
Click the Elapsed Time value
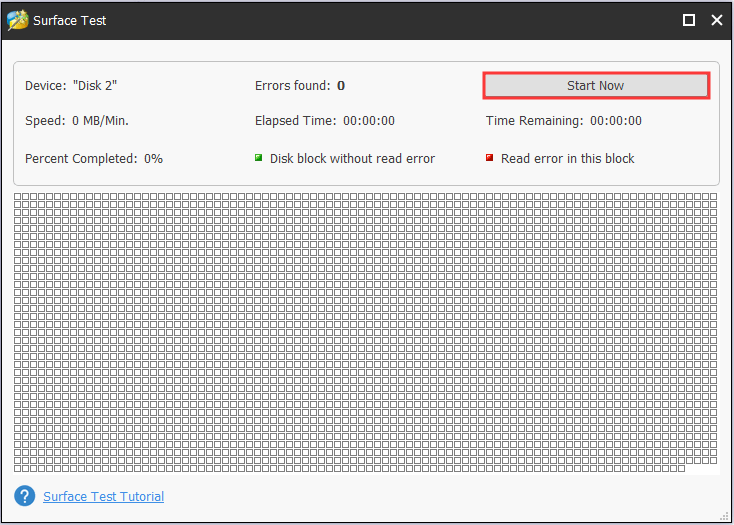pos(369,121)
